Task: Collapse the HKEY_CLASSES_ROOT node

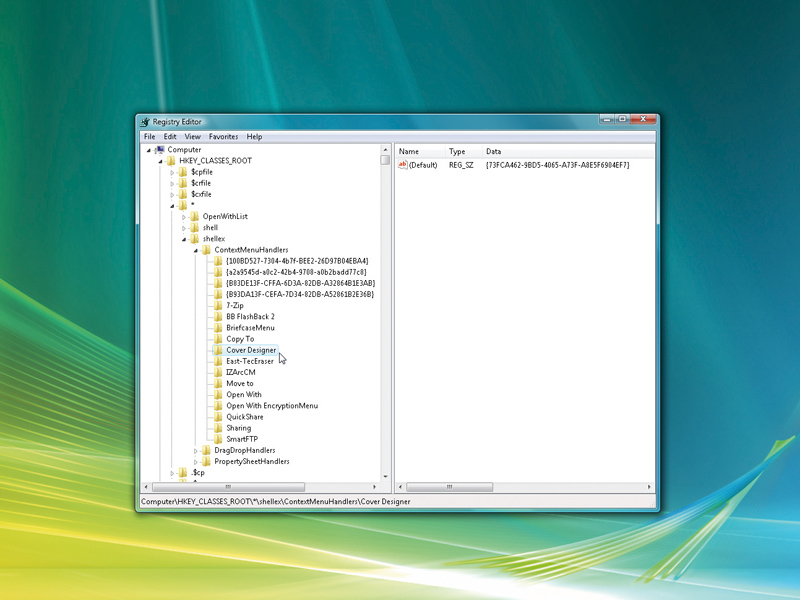Action: click(x=160, y=161)
